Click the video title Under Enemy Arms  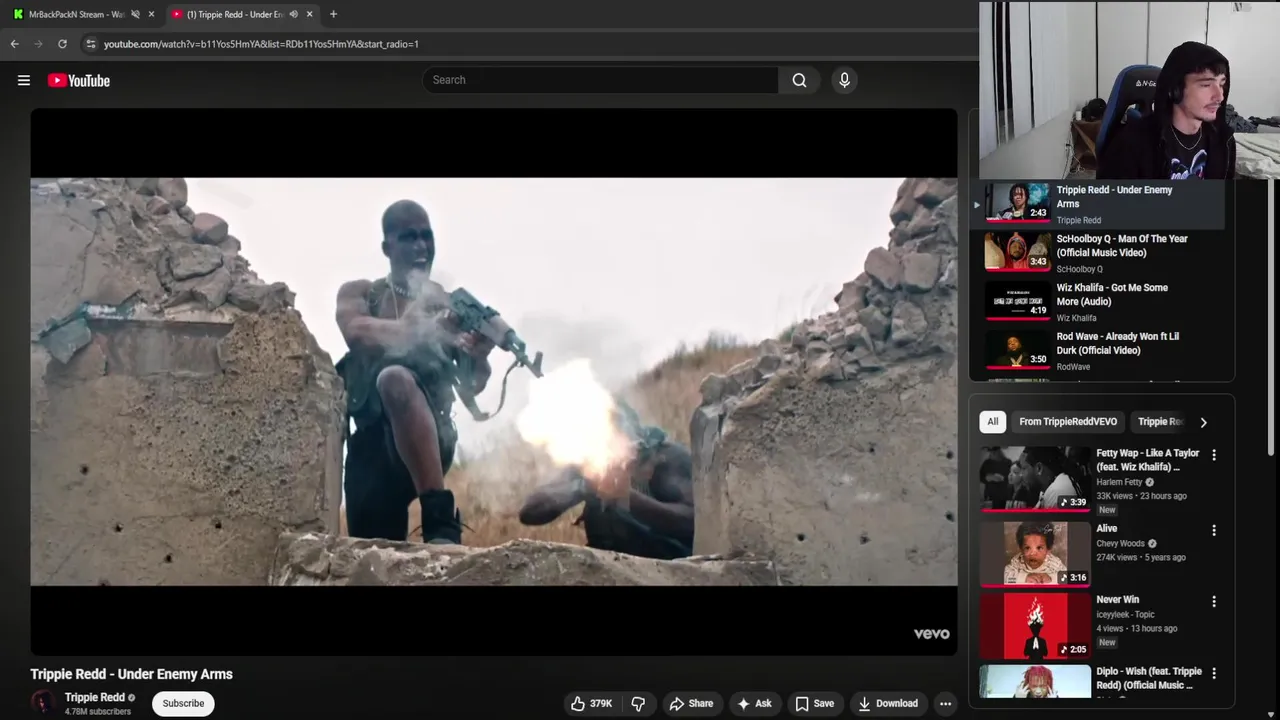(131, 674)
